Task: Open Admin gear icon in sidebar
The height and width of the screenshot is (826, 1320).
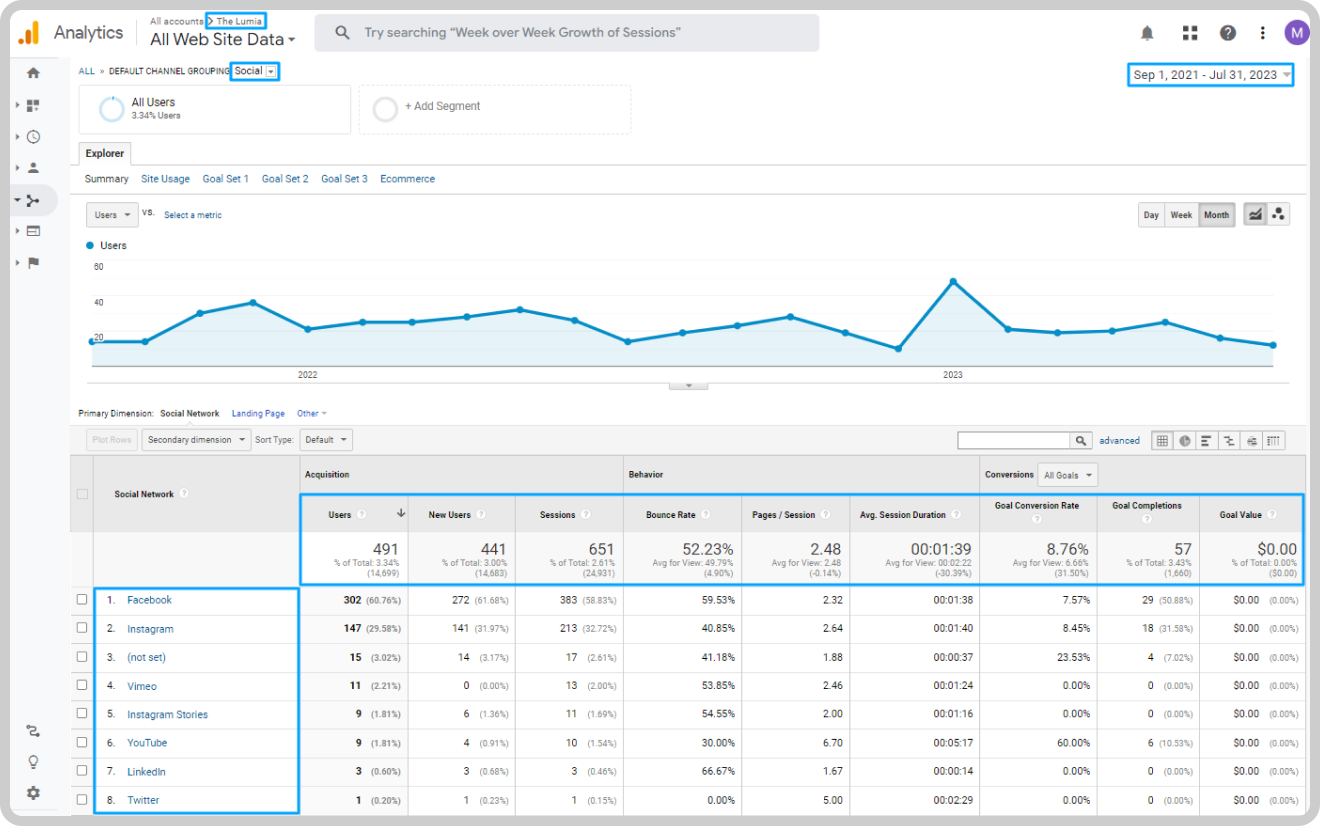Action: [34, 793]
